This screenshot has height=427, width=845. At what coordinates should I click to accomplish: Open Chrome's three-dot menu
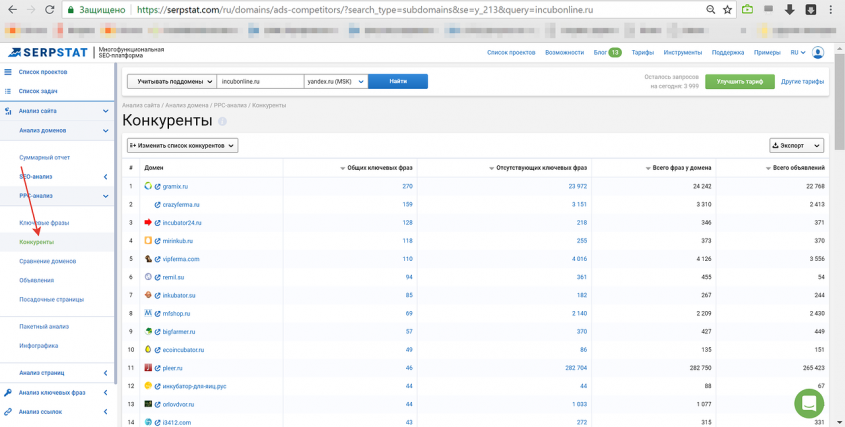831,10
